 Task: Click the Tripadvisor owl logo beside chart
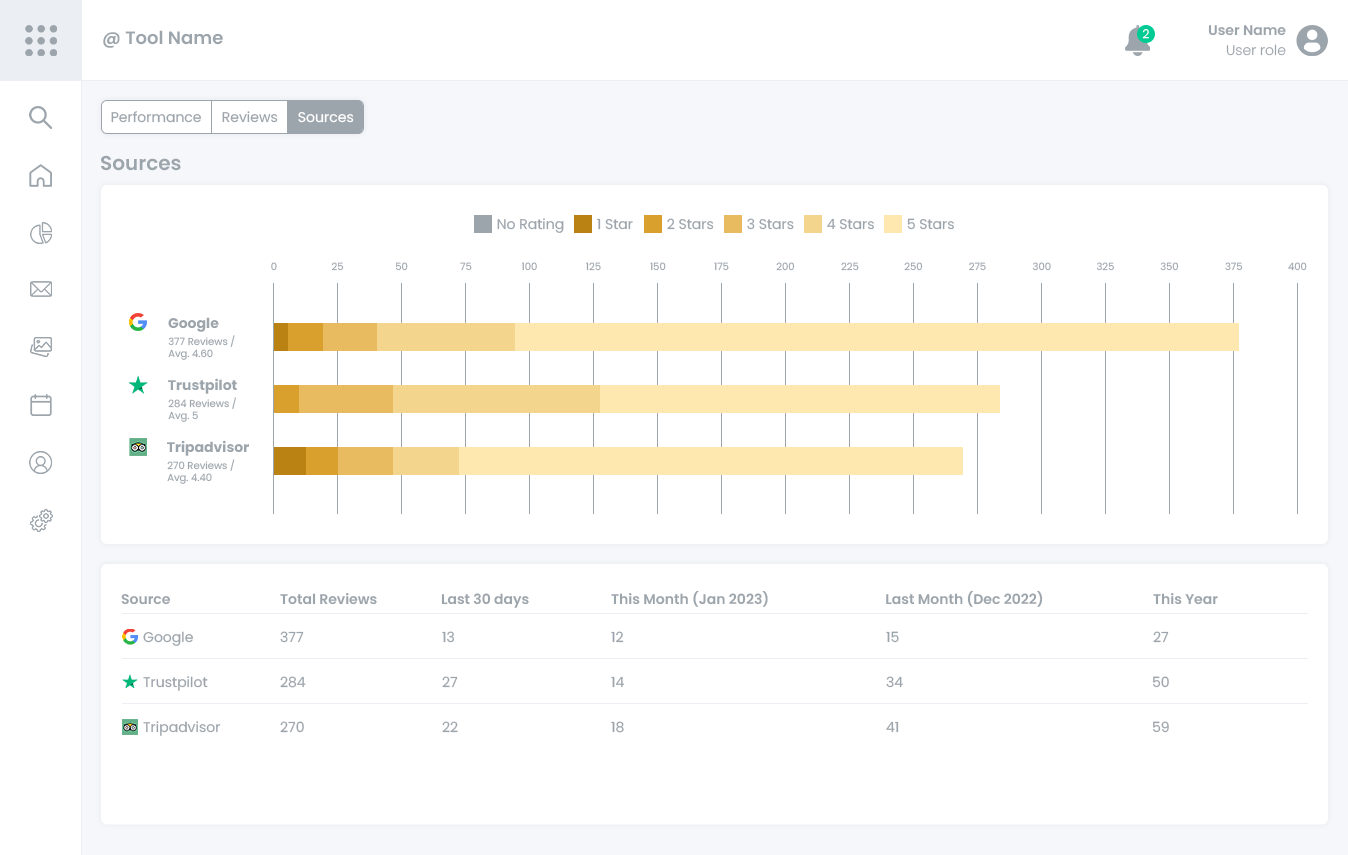pos(138,447)
